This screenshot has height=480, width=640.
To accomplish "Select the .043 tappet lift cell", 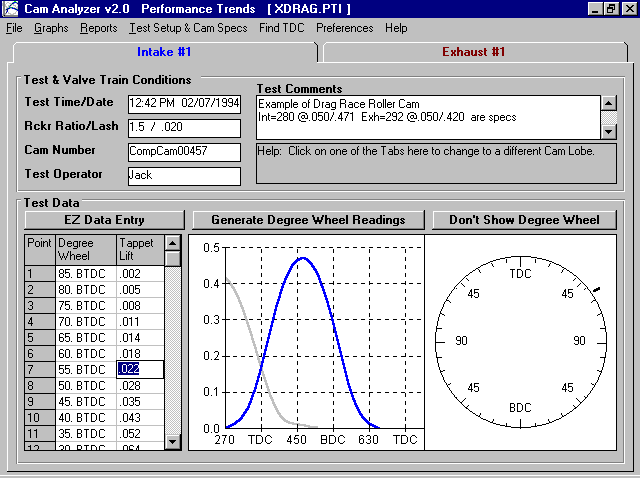I will coord(140,418).
